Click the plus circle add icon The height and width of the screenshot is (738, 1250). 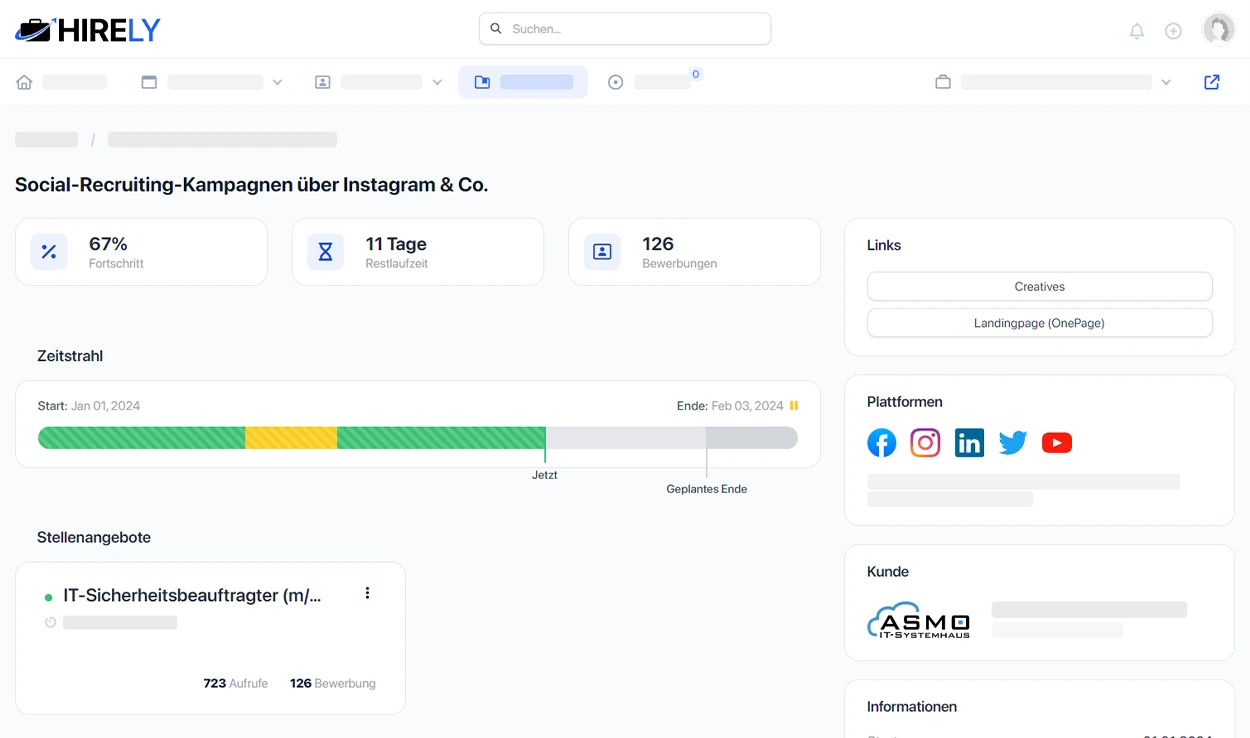coord(1174,31)
